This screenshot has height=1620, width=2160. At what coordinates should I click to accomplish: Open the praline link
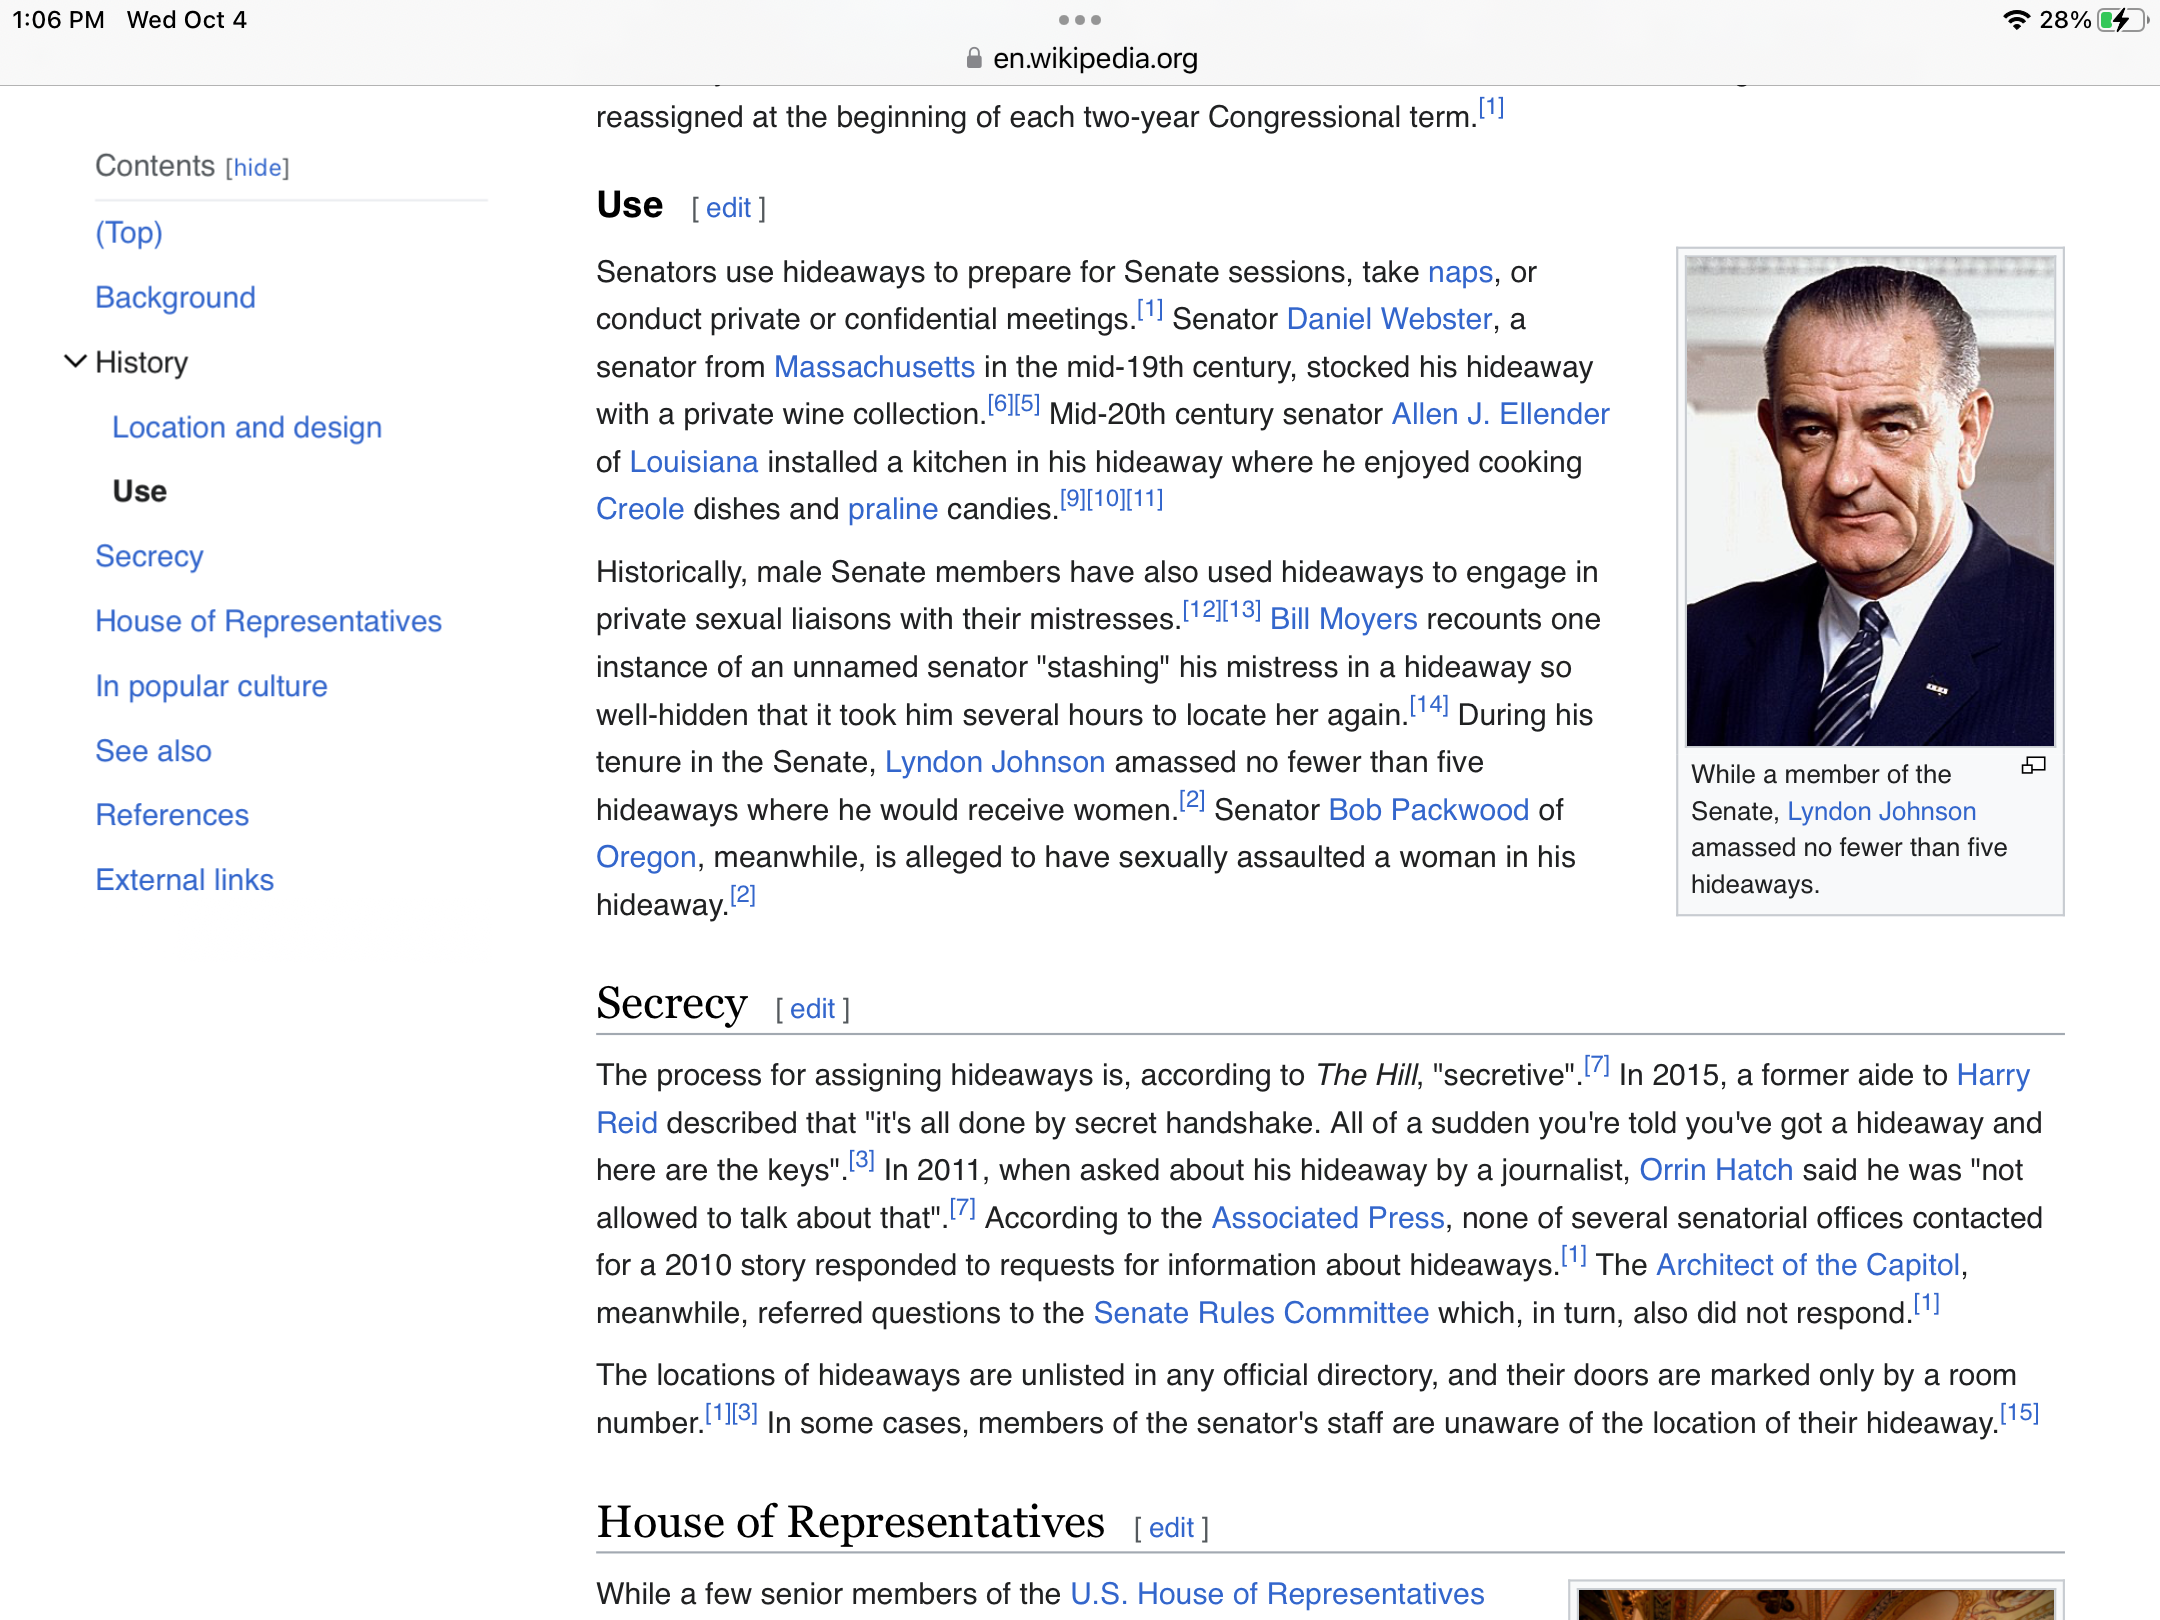[892, 509]
